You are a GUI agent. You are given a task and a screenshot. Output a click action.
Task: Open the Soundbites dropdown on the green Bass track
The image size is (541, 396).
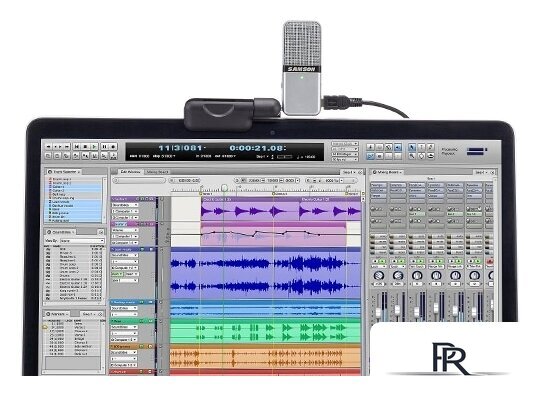(x=124, y=327)
